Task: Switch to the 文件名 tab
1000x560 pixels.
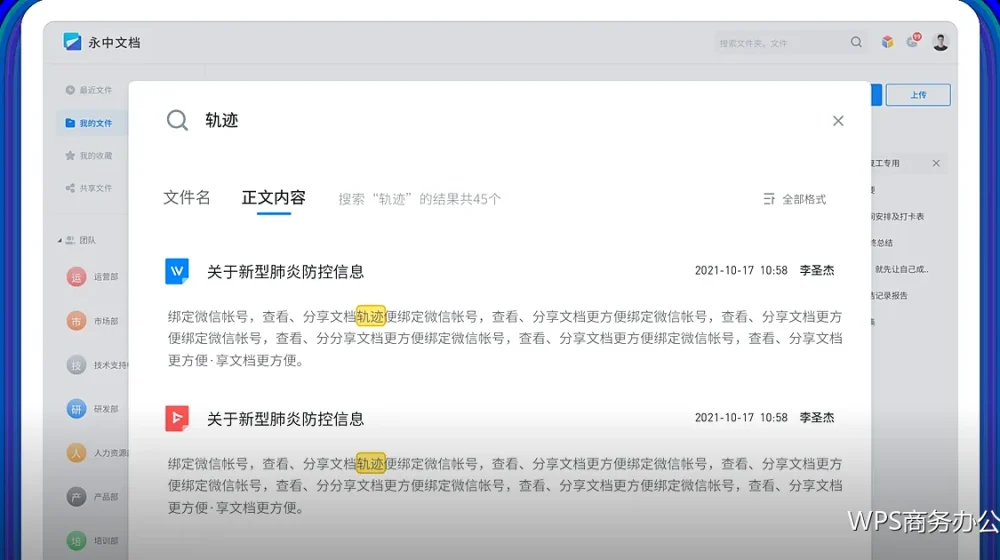Action: [186, 198]
